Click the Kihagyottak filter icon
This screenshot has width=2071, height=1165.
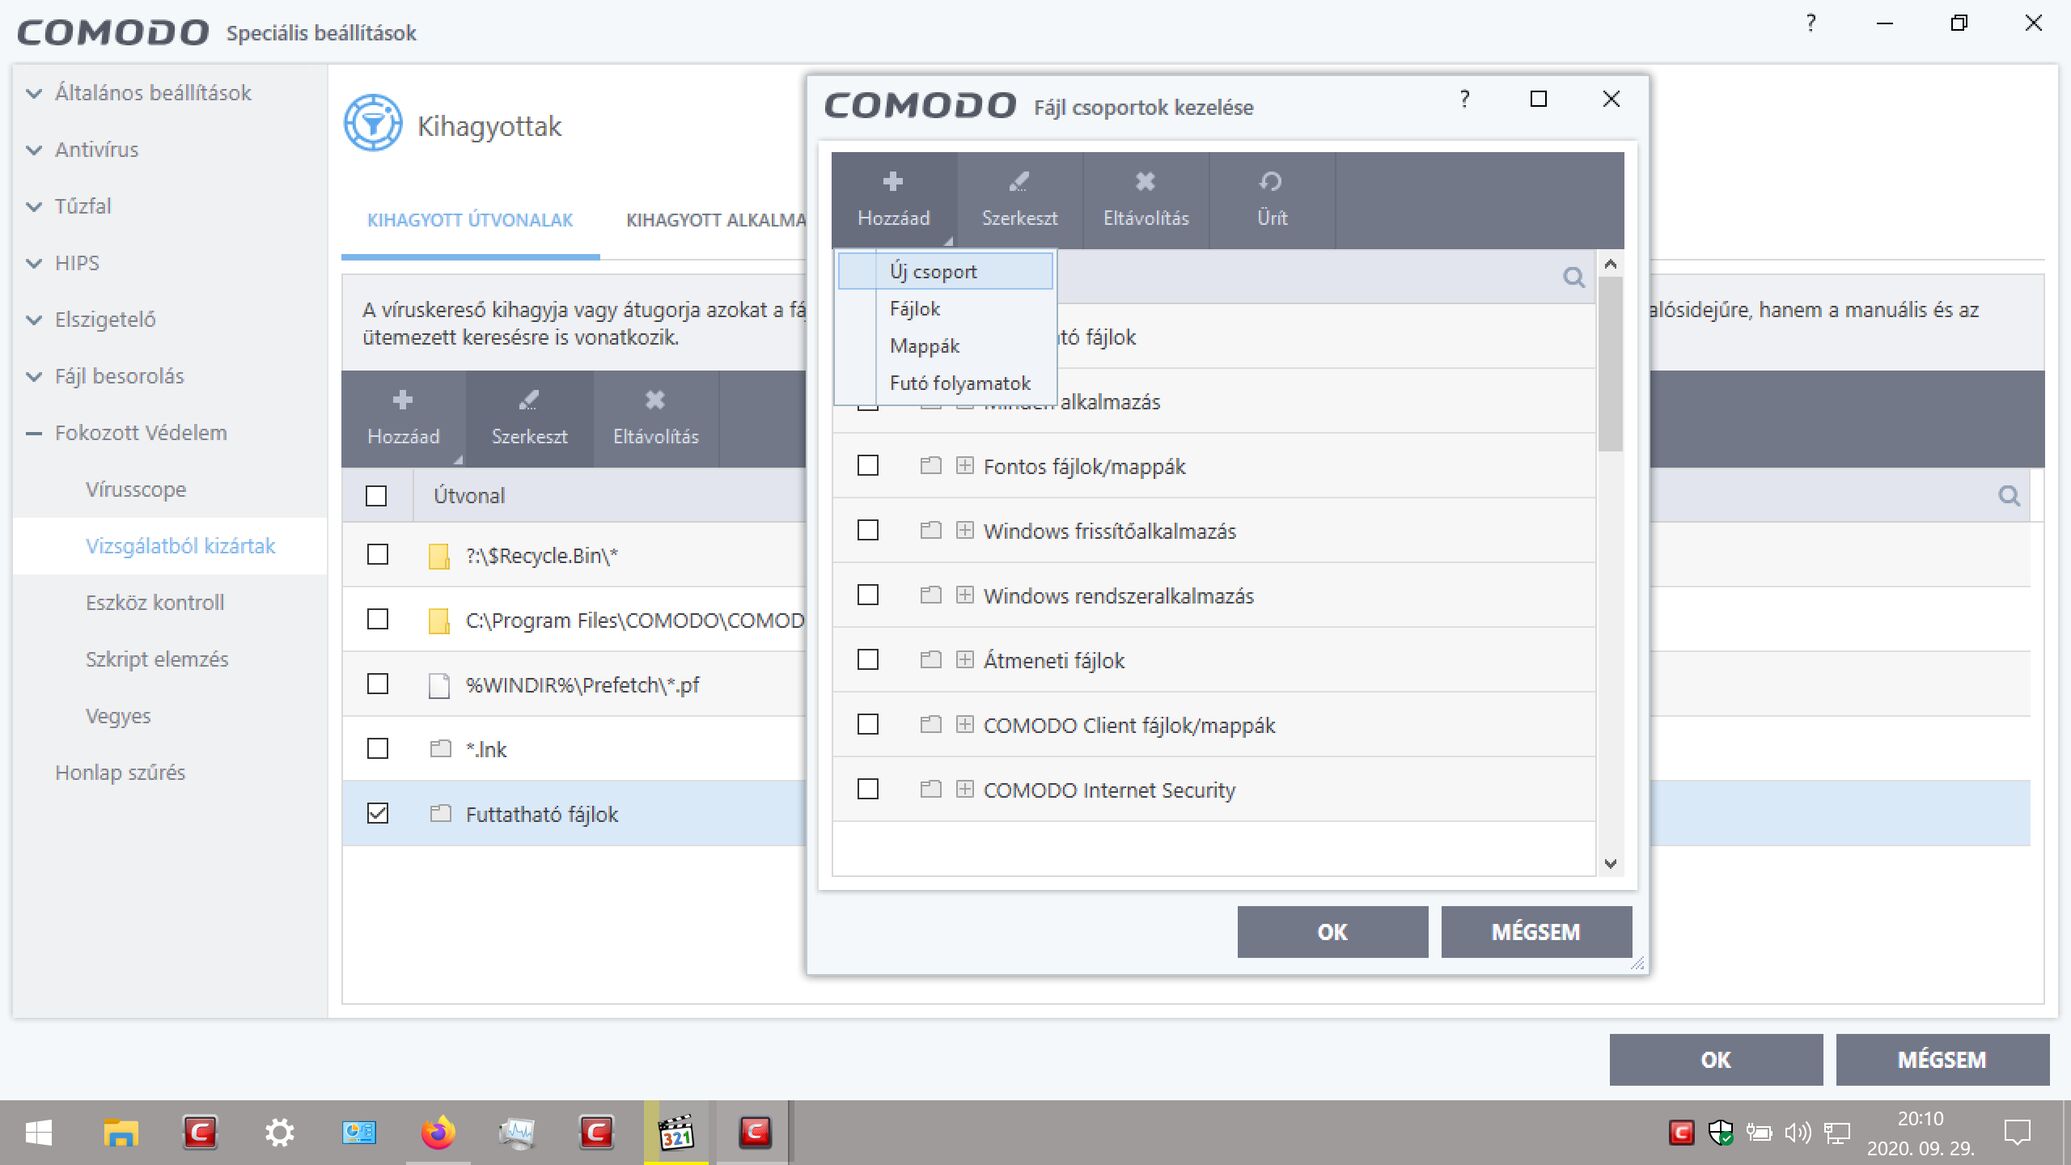[x=373, y=124]
